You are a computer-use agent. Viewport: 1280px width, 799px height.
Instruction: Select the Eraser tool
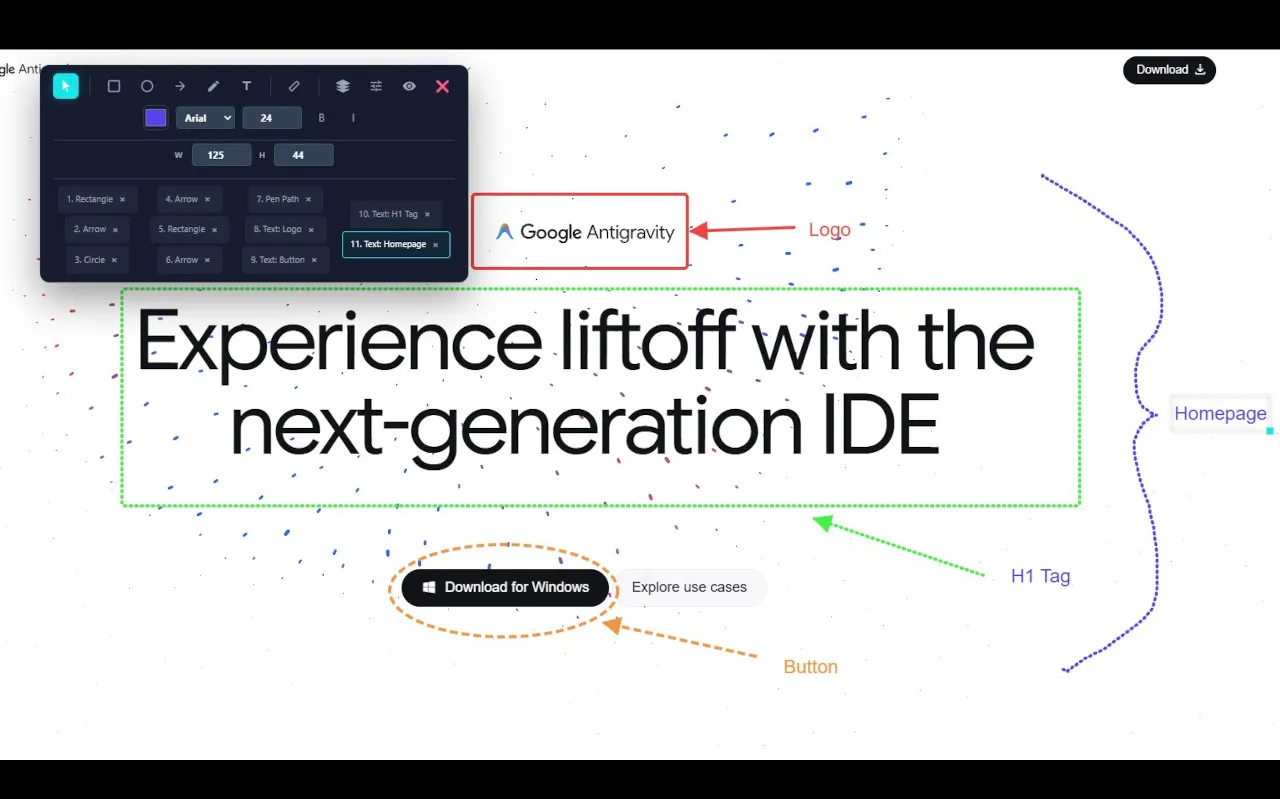coord(294,87)
